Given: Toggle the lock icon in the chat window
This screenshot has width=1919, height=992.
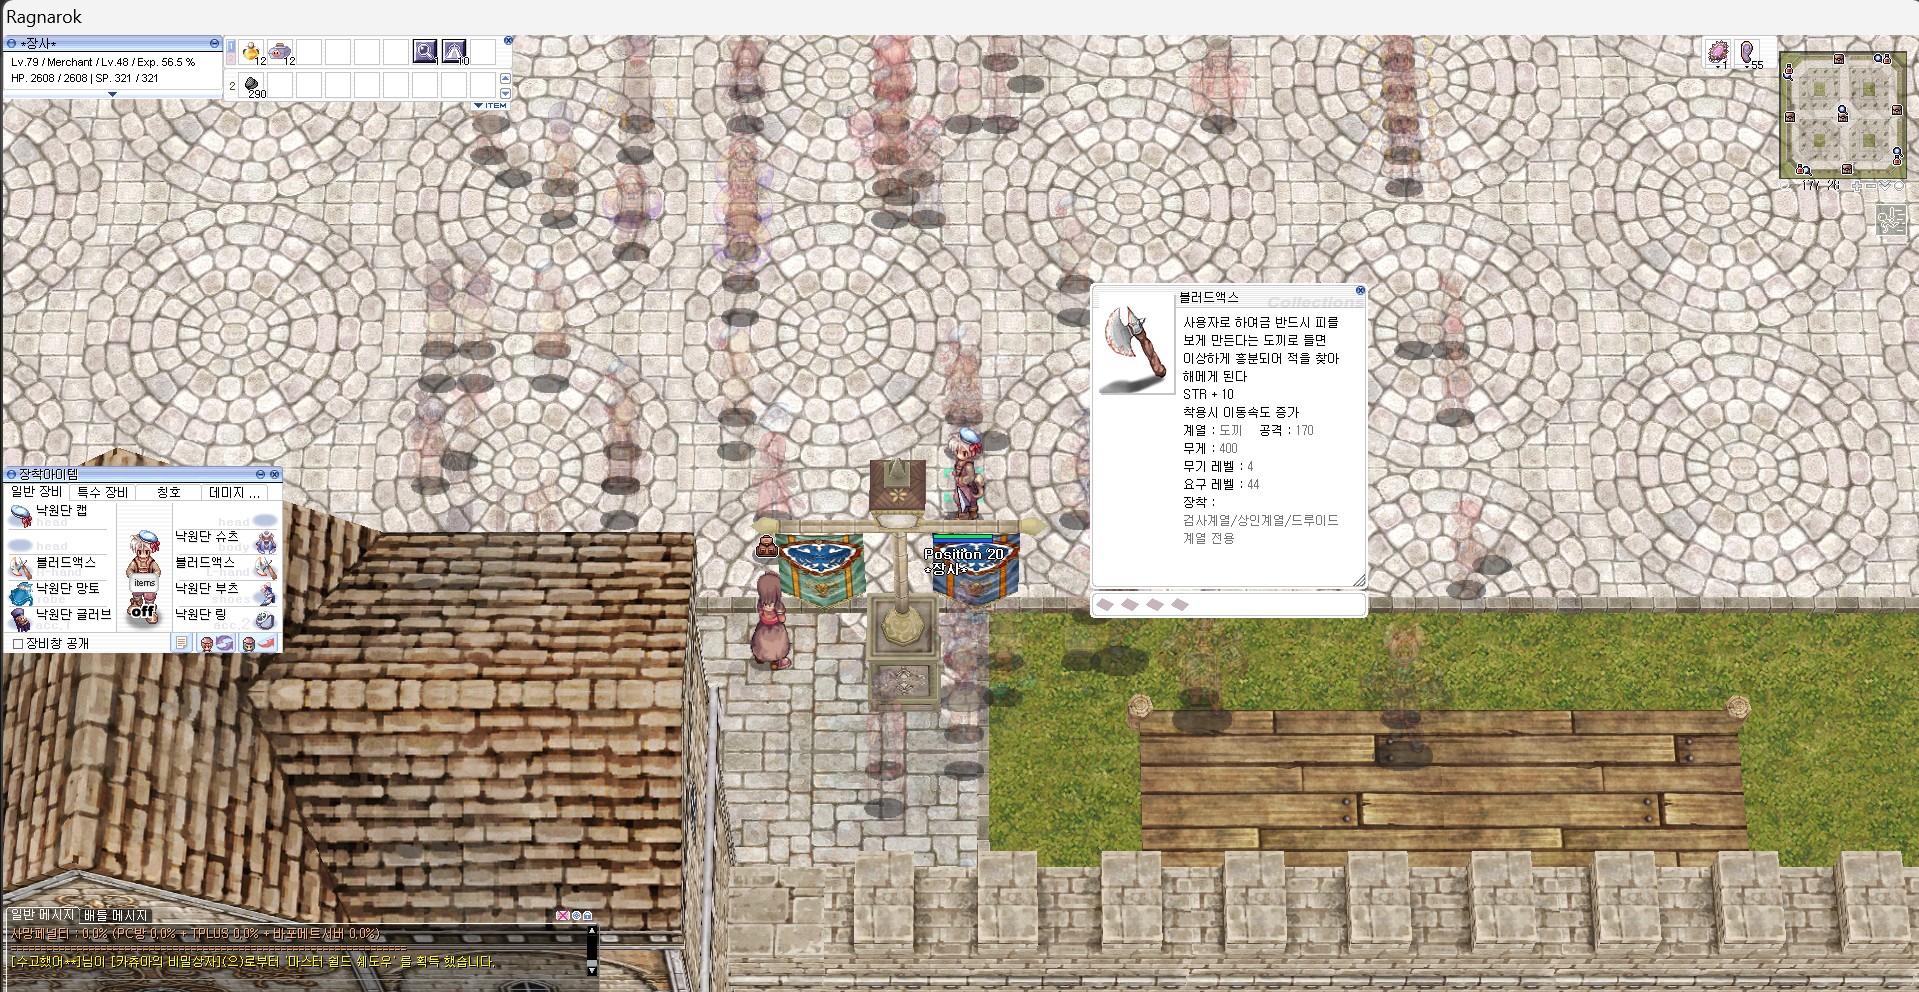Looking at the screenshot, I should pyautogui.click(x=587, y=915).
